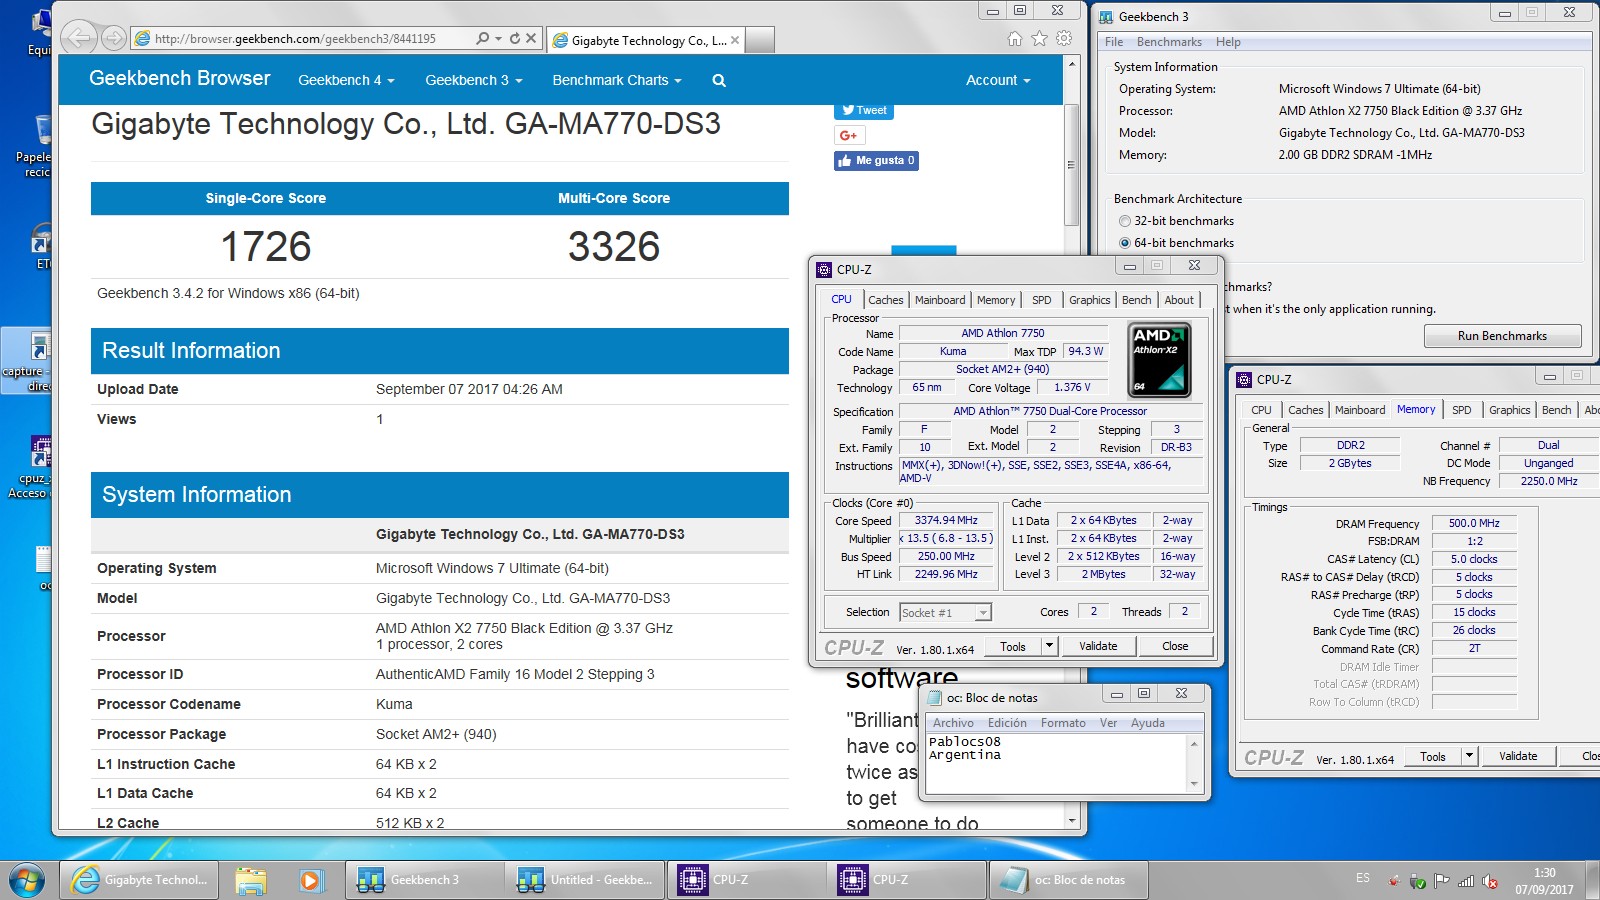Click the network signal tray icon
The width and height of the screenshot is (1600, 900).
[1466, 881]
